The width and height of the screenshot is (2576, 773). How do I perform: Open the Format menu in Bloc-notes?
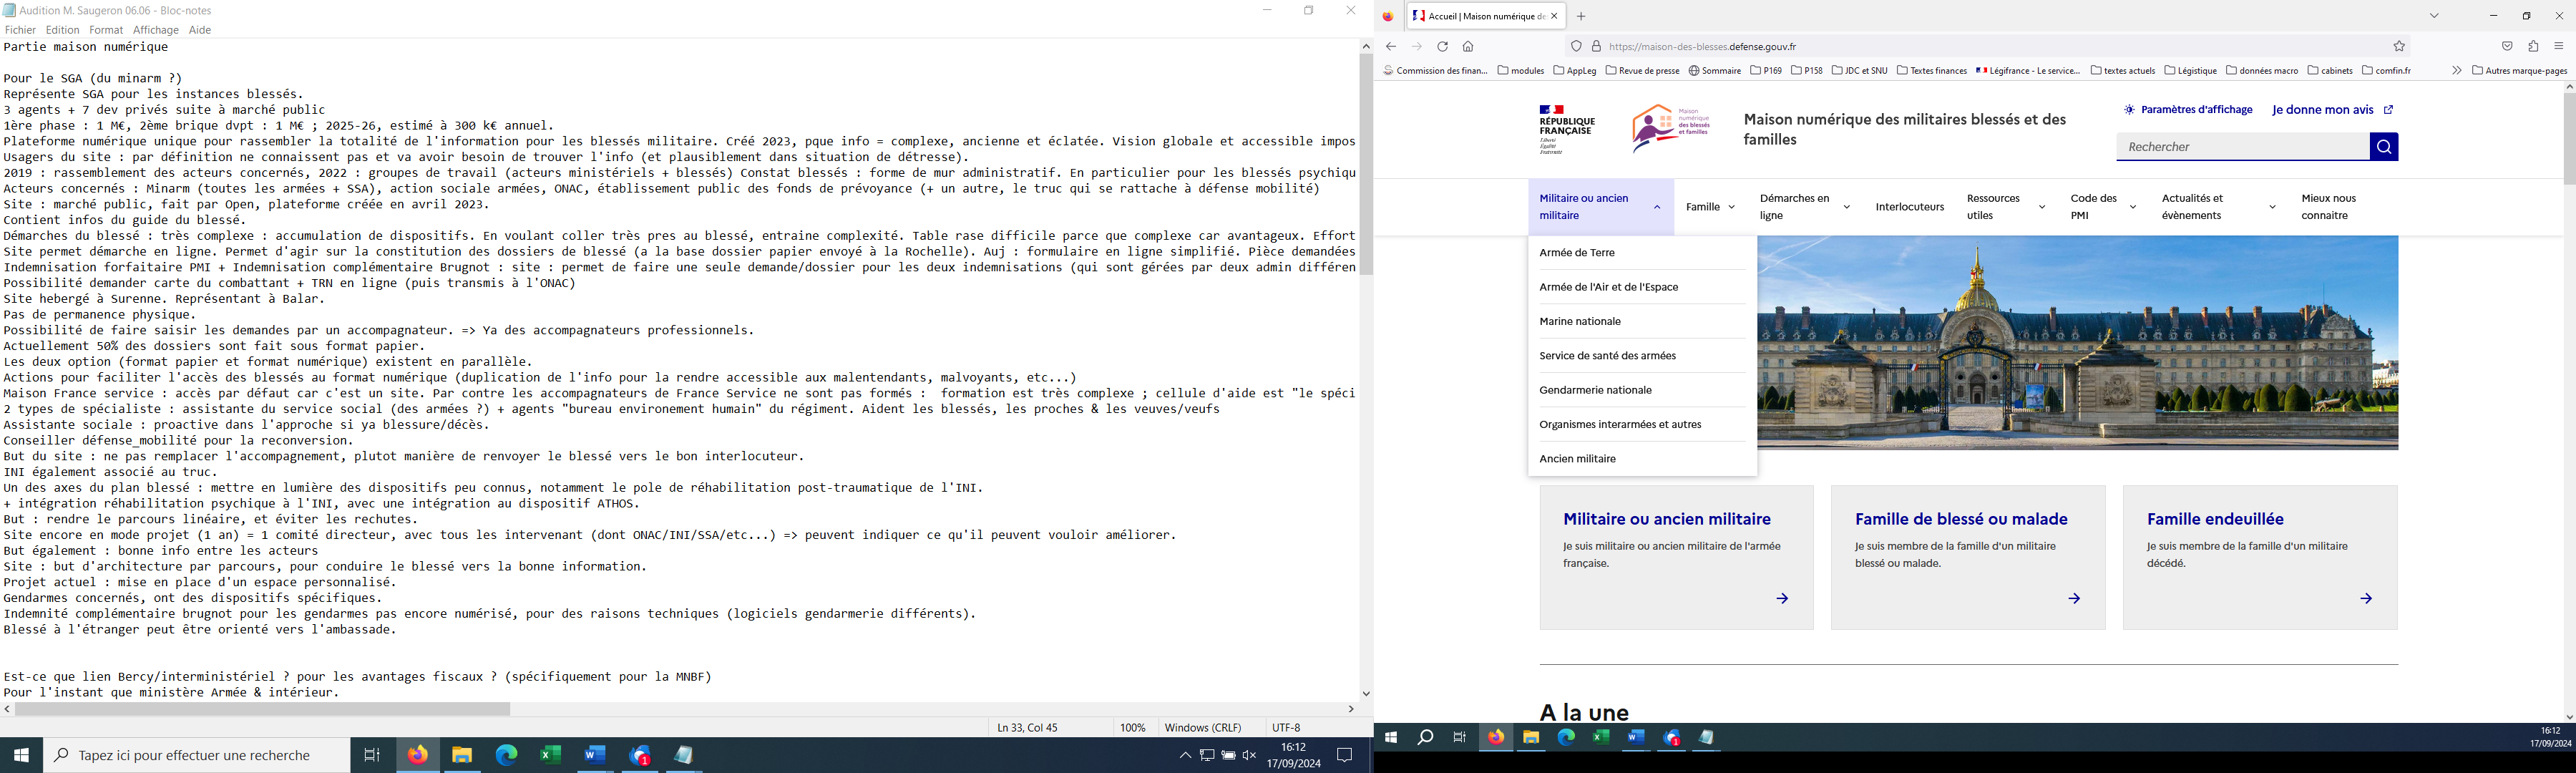[x=106, y=30]
